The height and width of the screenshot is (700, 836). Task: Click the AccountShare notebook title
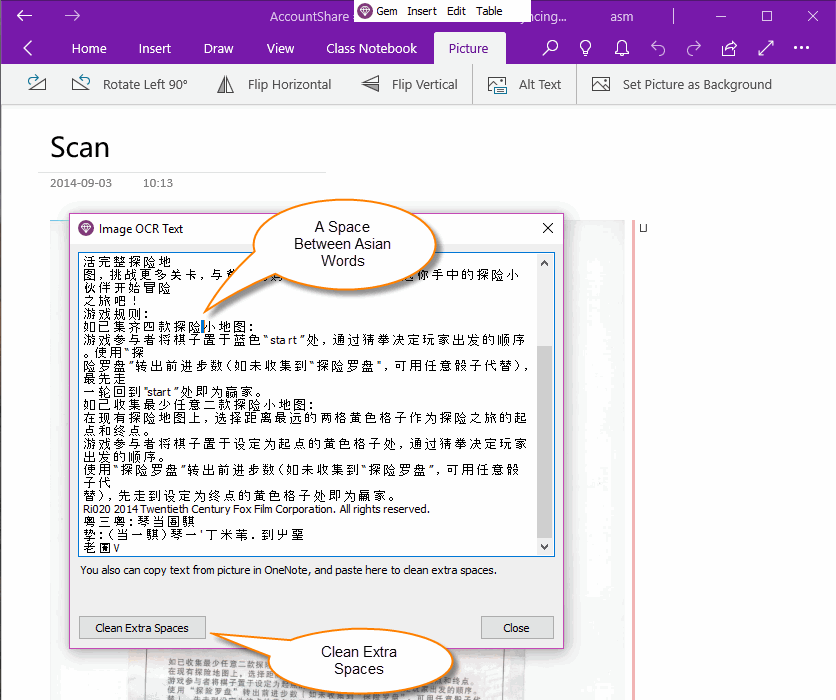coord(309,17)
